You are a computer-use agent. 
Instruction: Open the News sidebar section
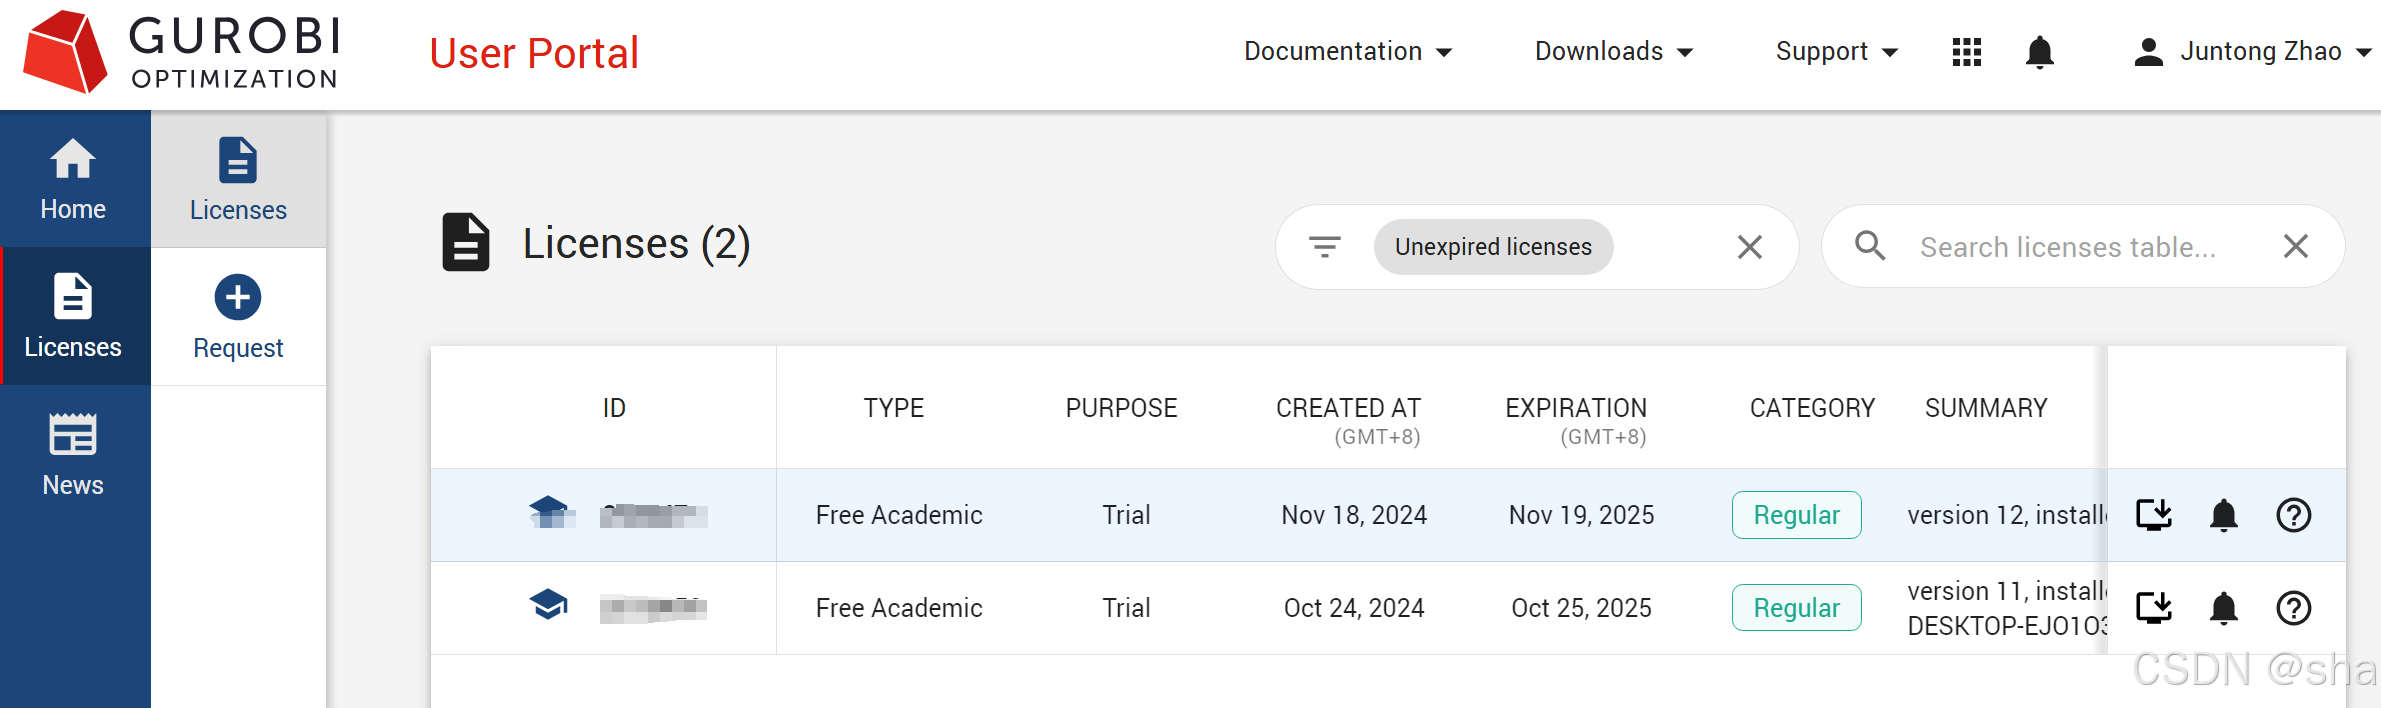coord(73,455)
